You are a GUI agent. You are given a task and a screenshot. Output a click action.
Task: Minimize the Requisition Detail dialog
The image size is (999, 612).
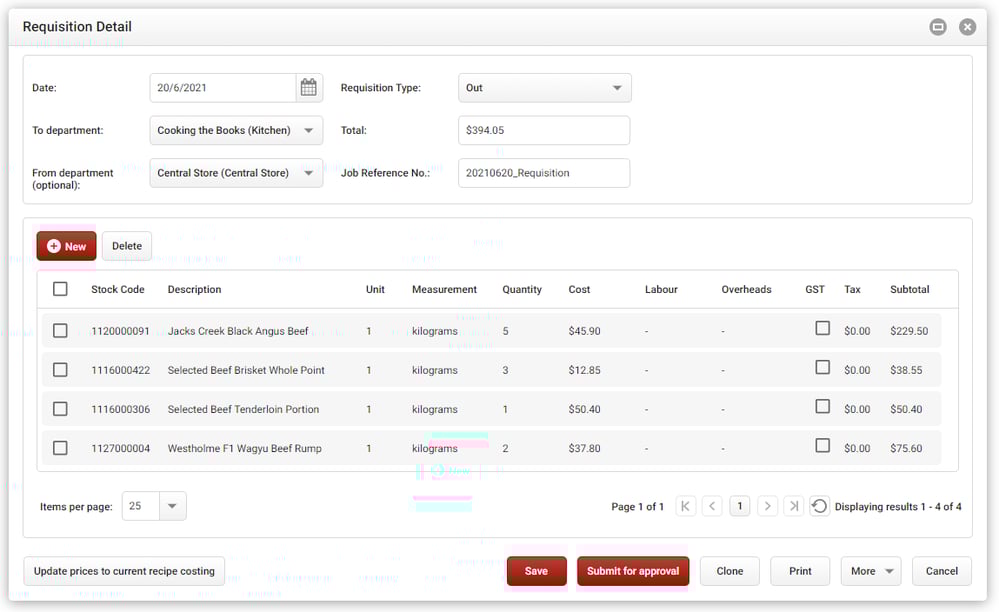[937, 27]
